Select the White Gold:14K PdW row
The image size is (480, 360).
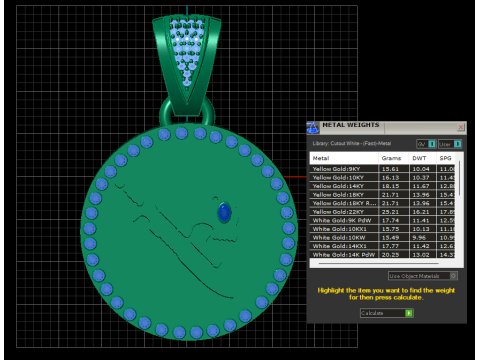pyautogui.click(x=382, y=255)
